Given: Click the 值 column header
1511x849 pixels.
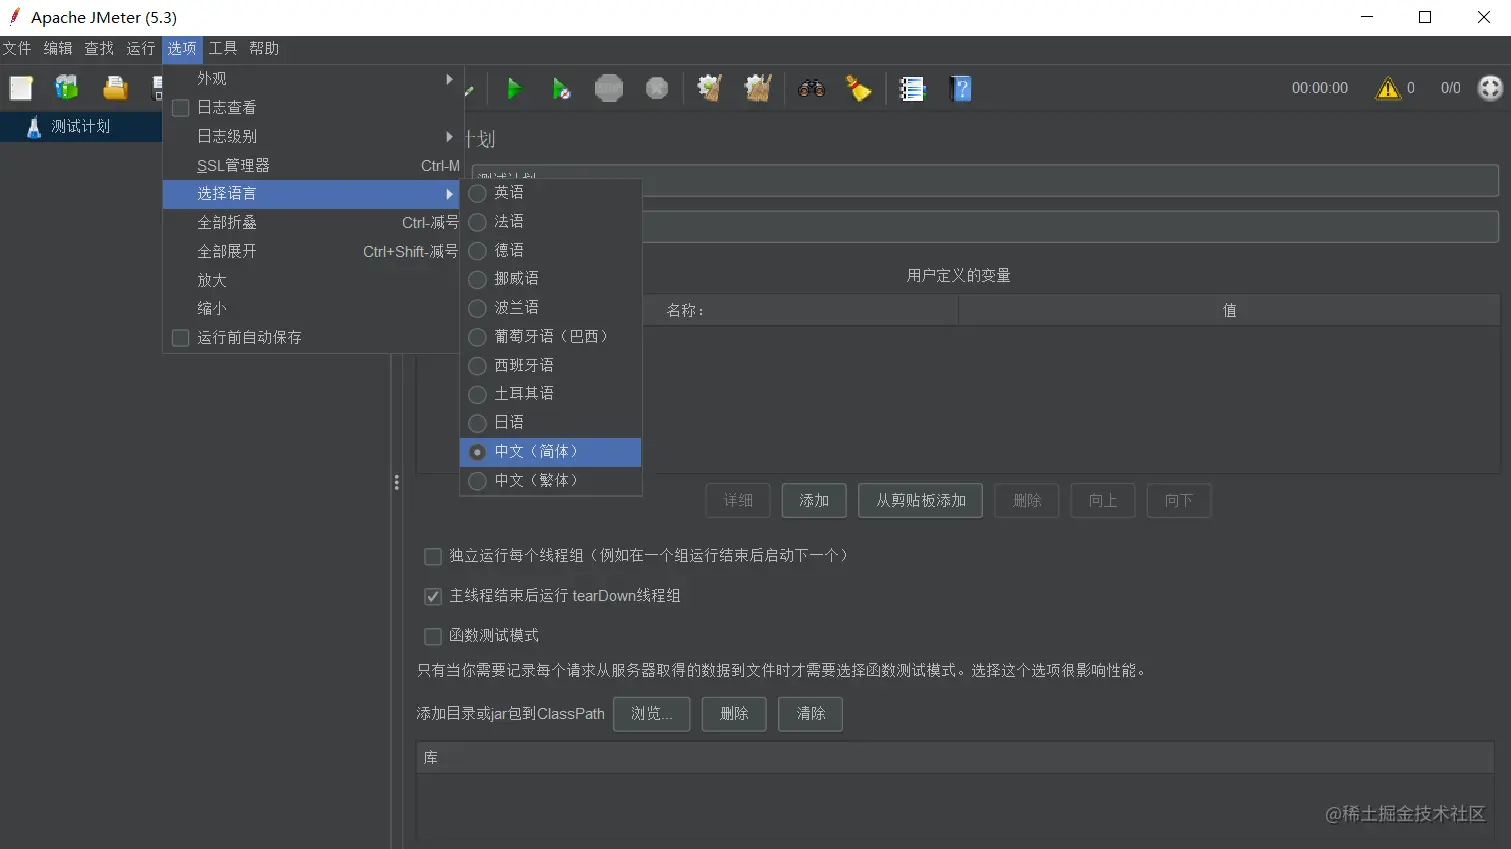Looking at the screenshot, I should (x=1229, y=311).
